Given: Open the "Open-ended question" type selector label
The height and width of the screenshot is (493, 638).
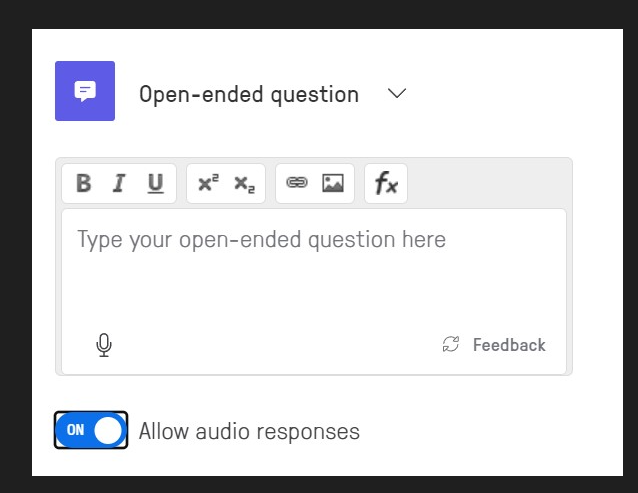Looking at the screenshot, I should point(249,95).
